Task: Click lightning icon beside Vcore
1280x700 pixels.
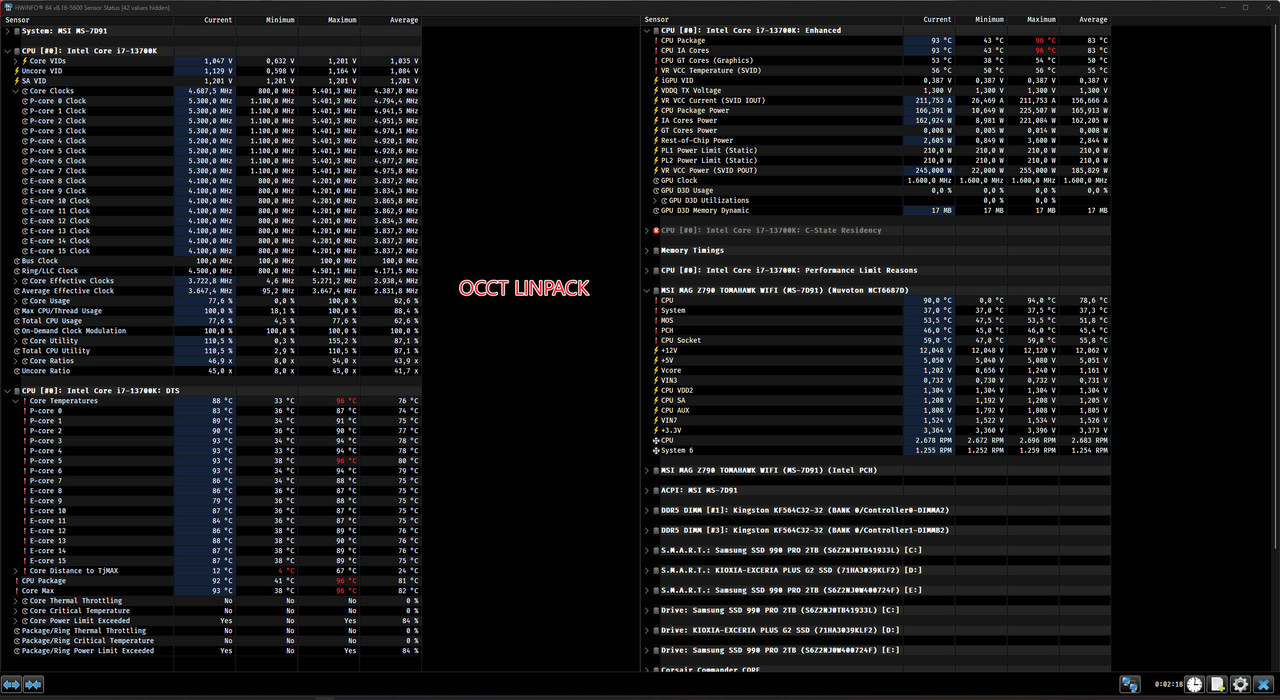Action: pyautogui.click(x=656, y=371)
